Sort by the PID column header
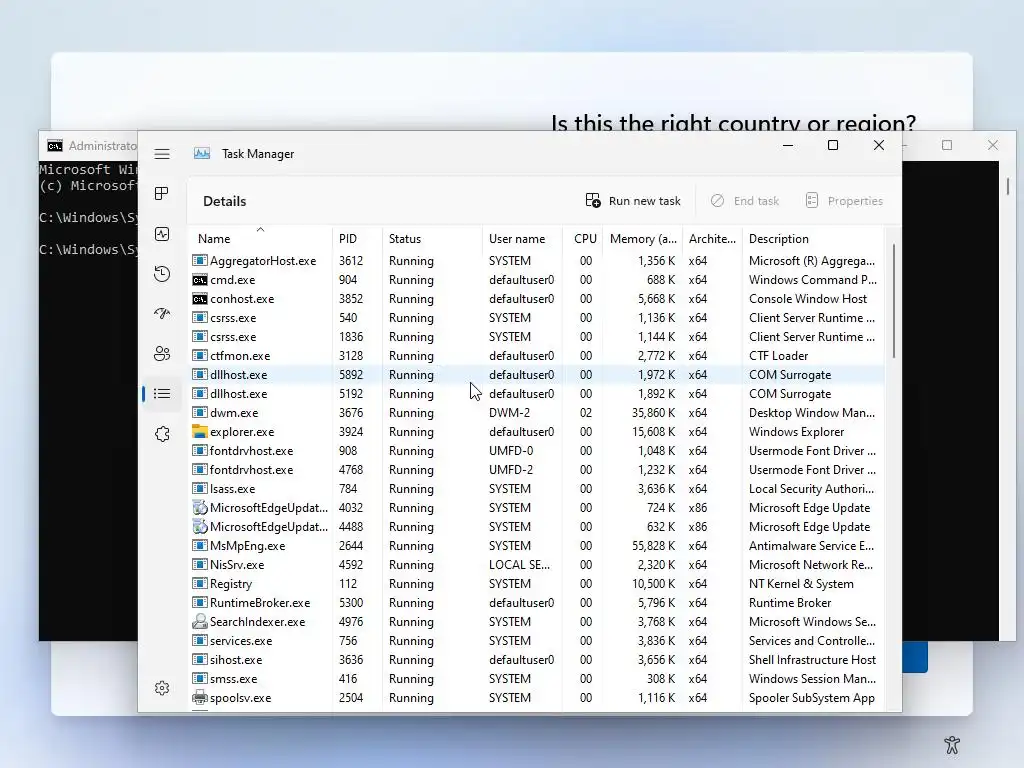 pos(357,238)
